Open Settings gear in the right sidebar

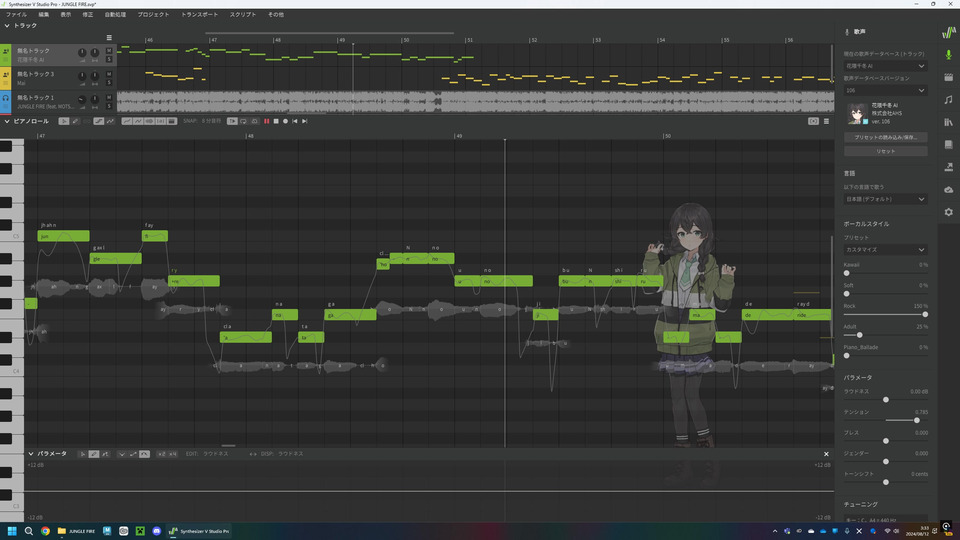948,212
